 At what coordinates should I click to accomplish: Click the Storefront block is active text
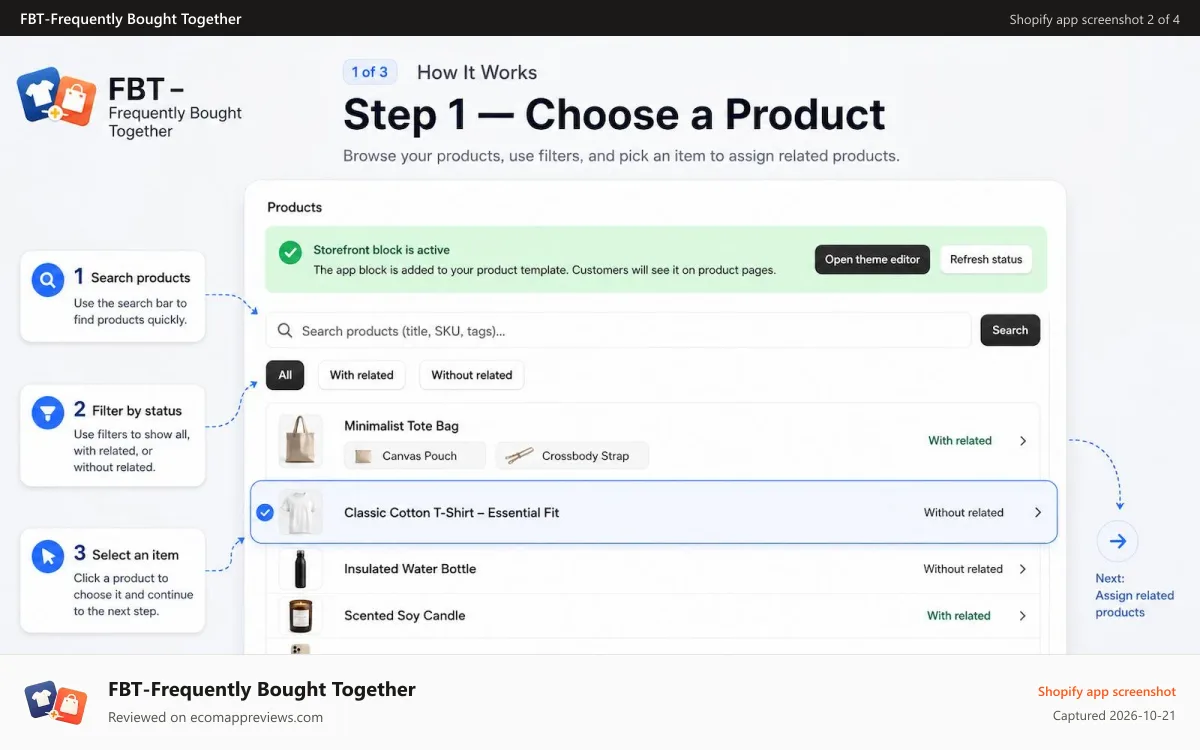click(x=381, y=250)
